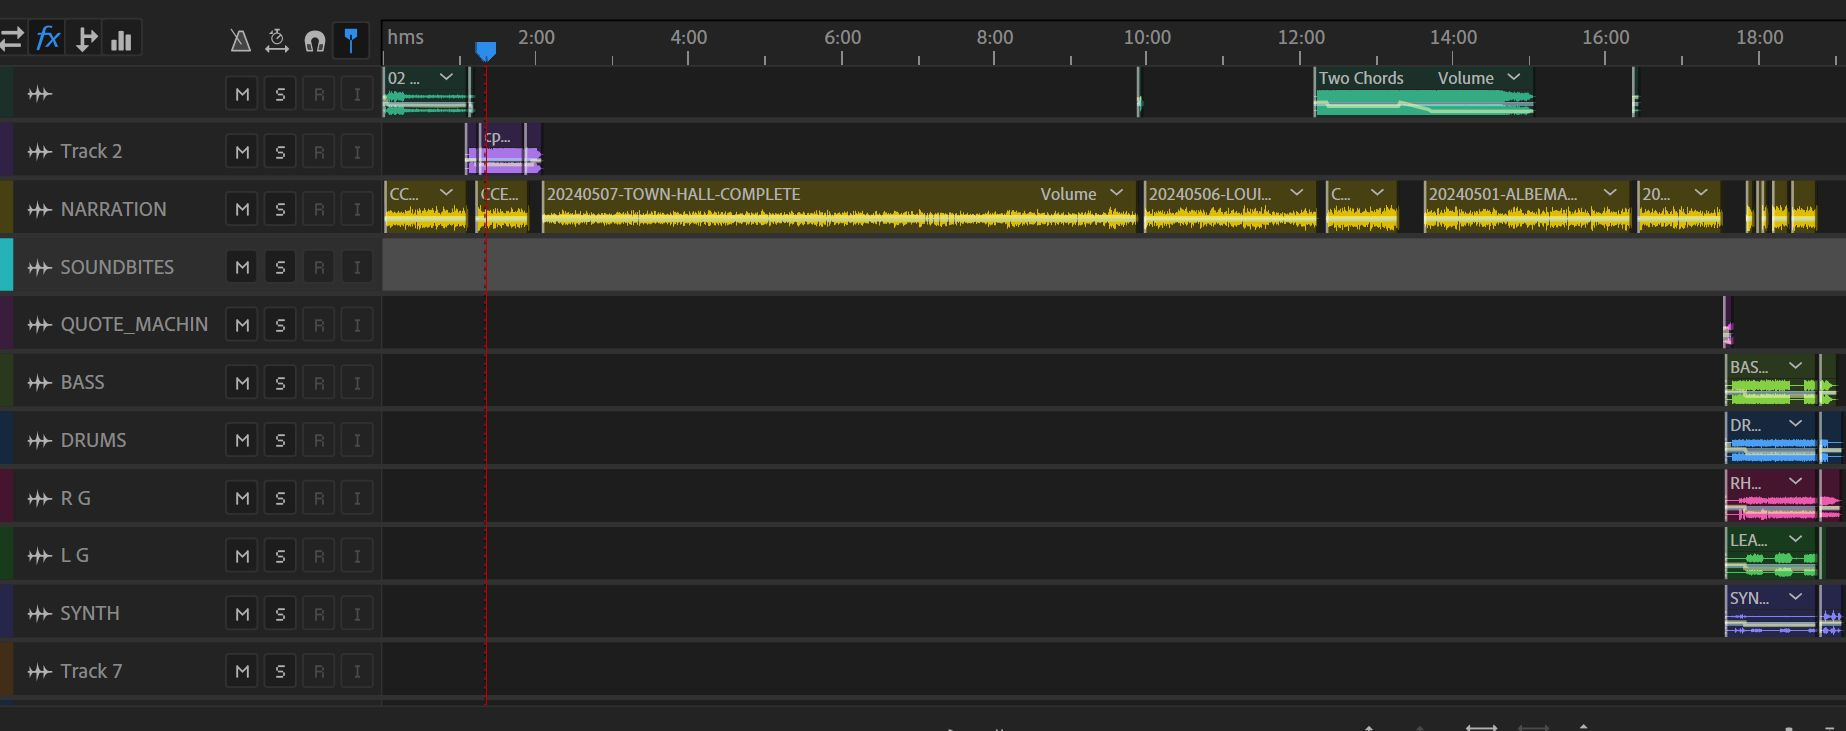Mute the SOUNDBITES track
The width and height of the screenshot is (1846, 731).
pyautogui.click(x=242, y=268)
